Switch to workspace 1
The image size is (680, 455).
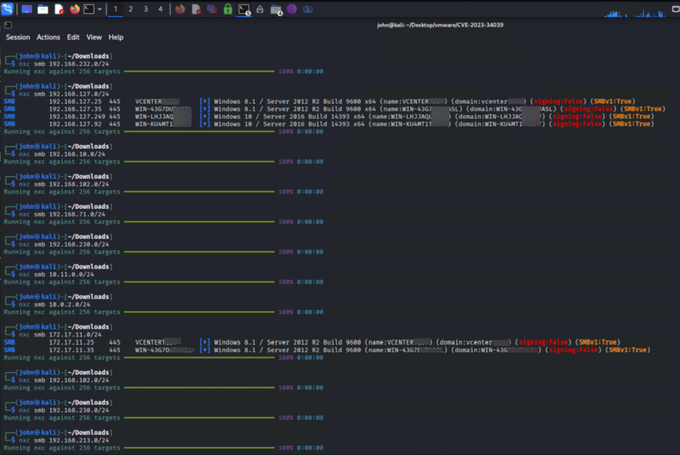click(x=115, y=9)
